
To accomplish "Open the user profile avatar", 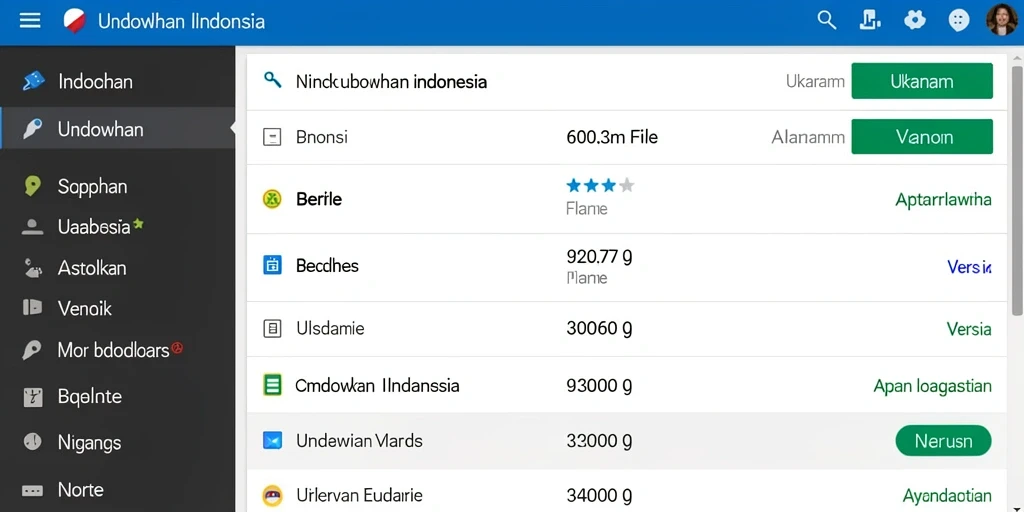I will click(1001, 20).
